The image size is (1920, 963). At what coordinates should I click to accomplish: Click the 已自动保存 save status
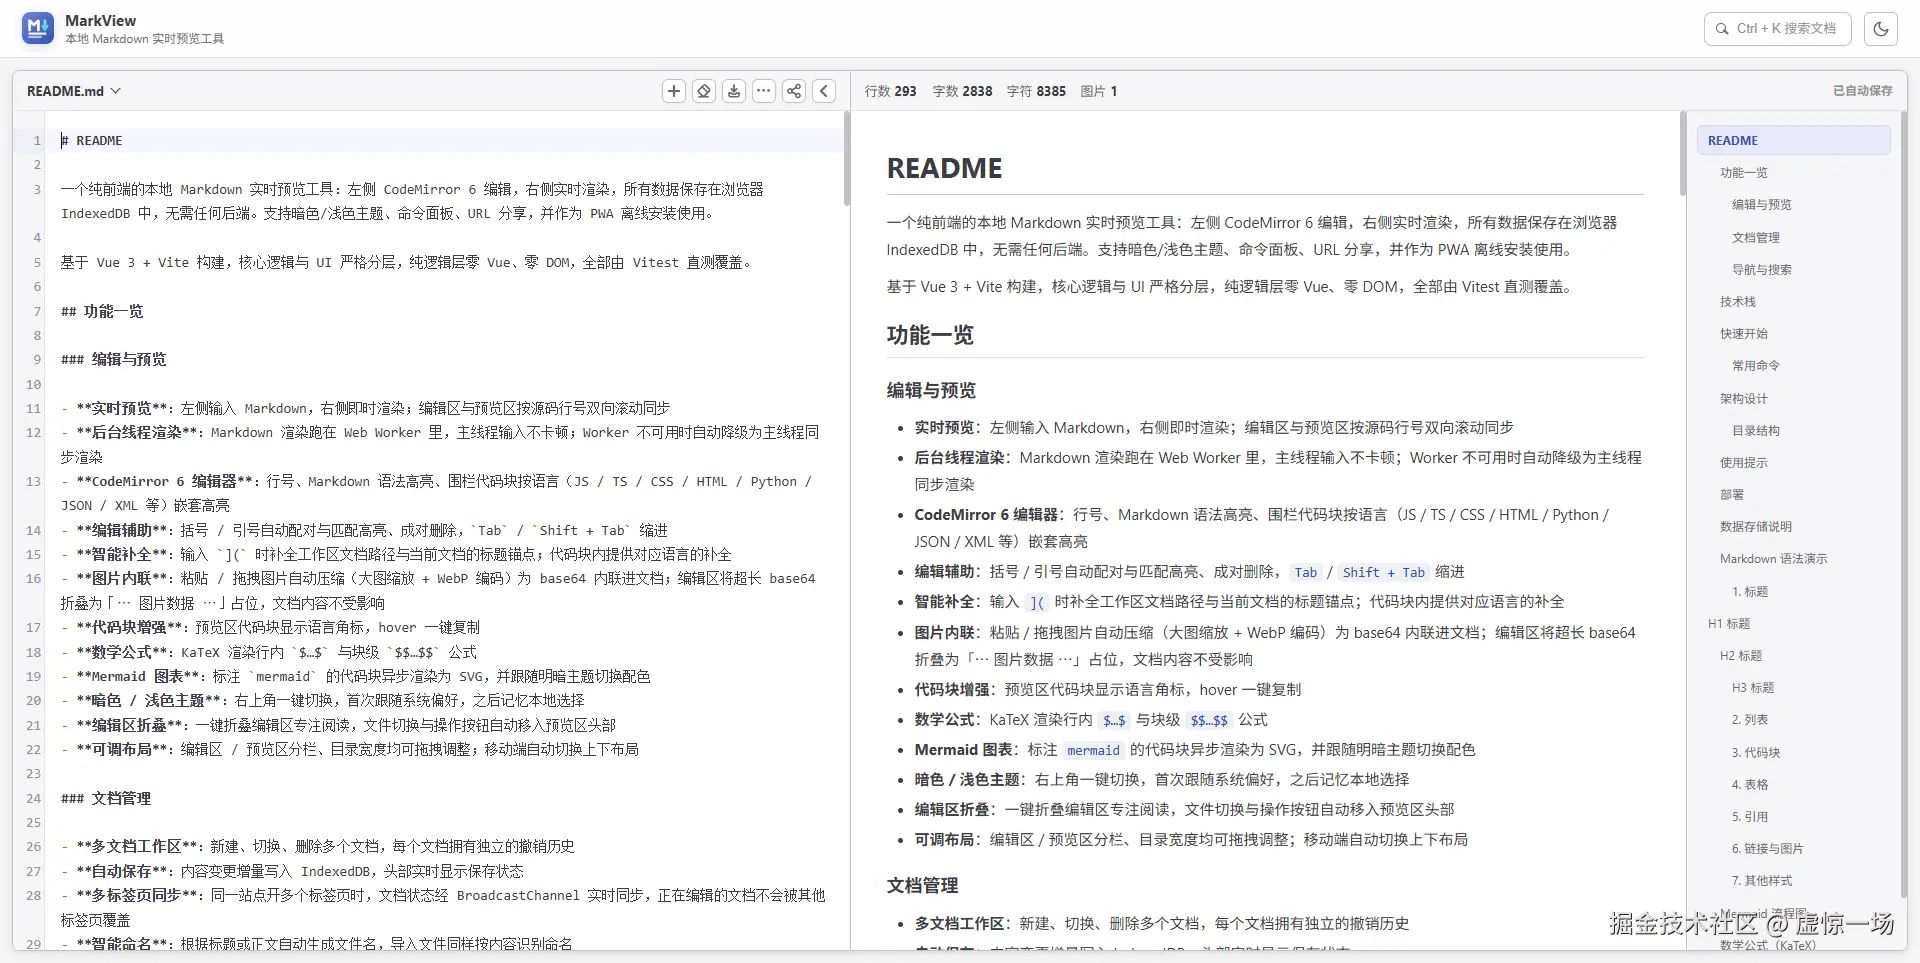click(1862, 91)
